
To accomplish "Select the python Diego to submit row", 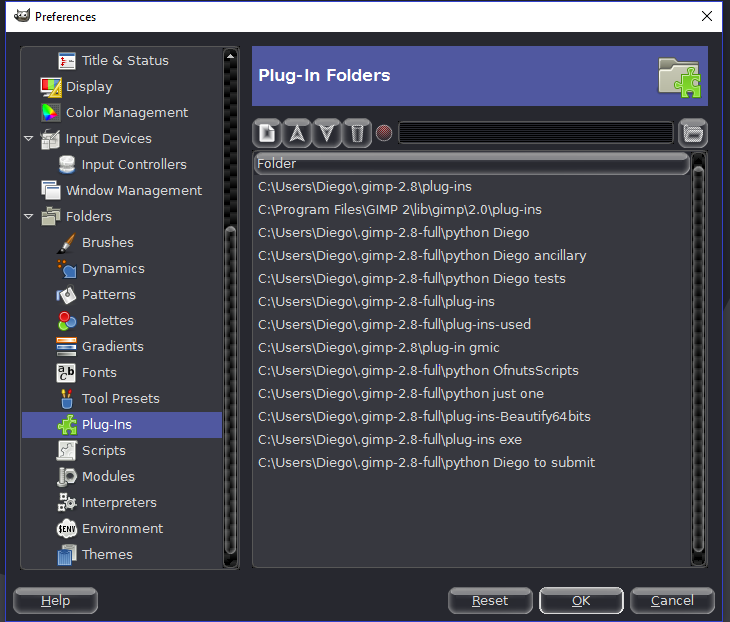I will click(x=472, y=463).
